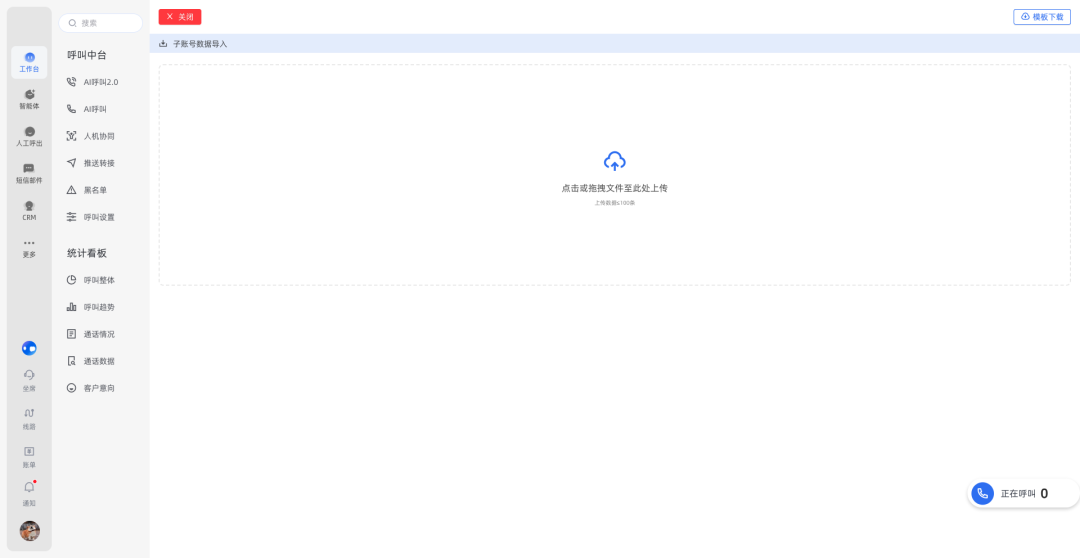
Task: Open the 账单 billing icon
Action: [x=29, y=455]
